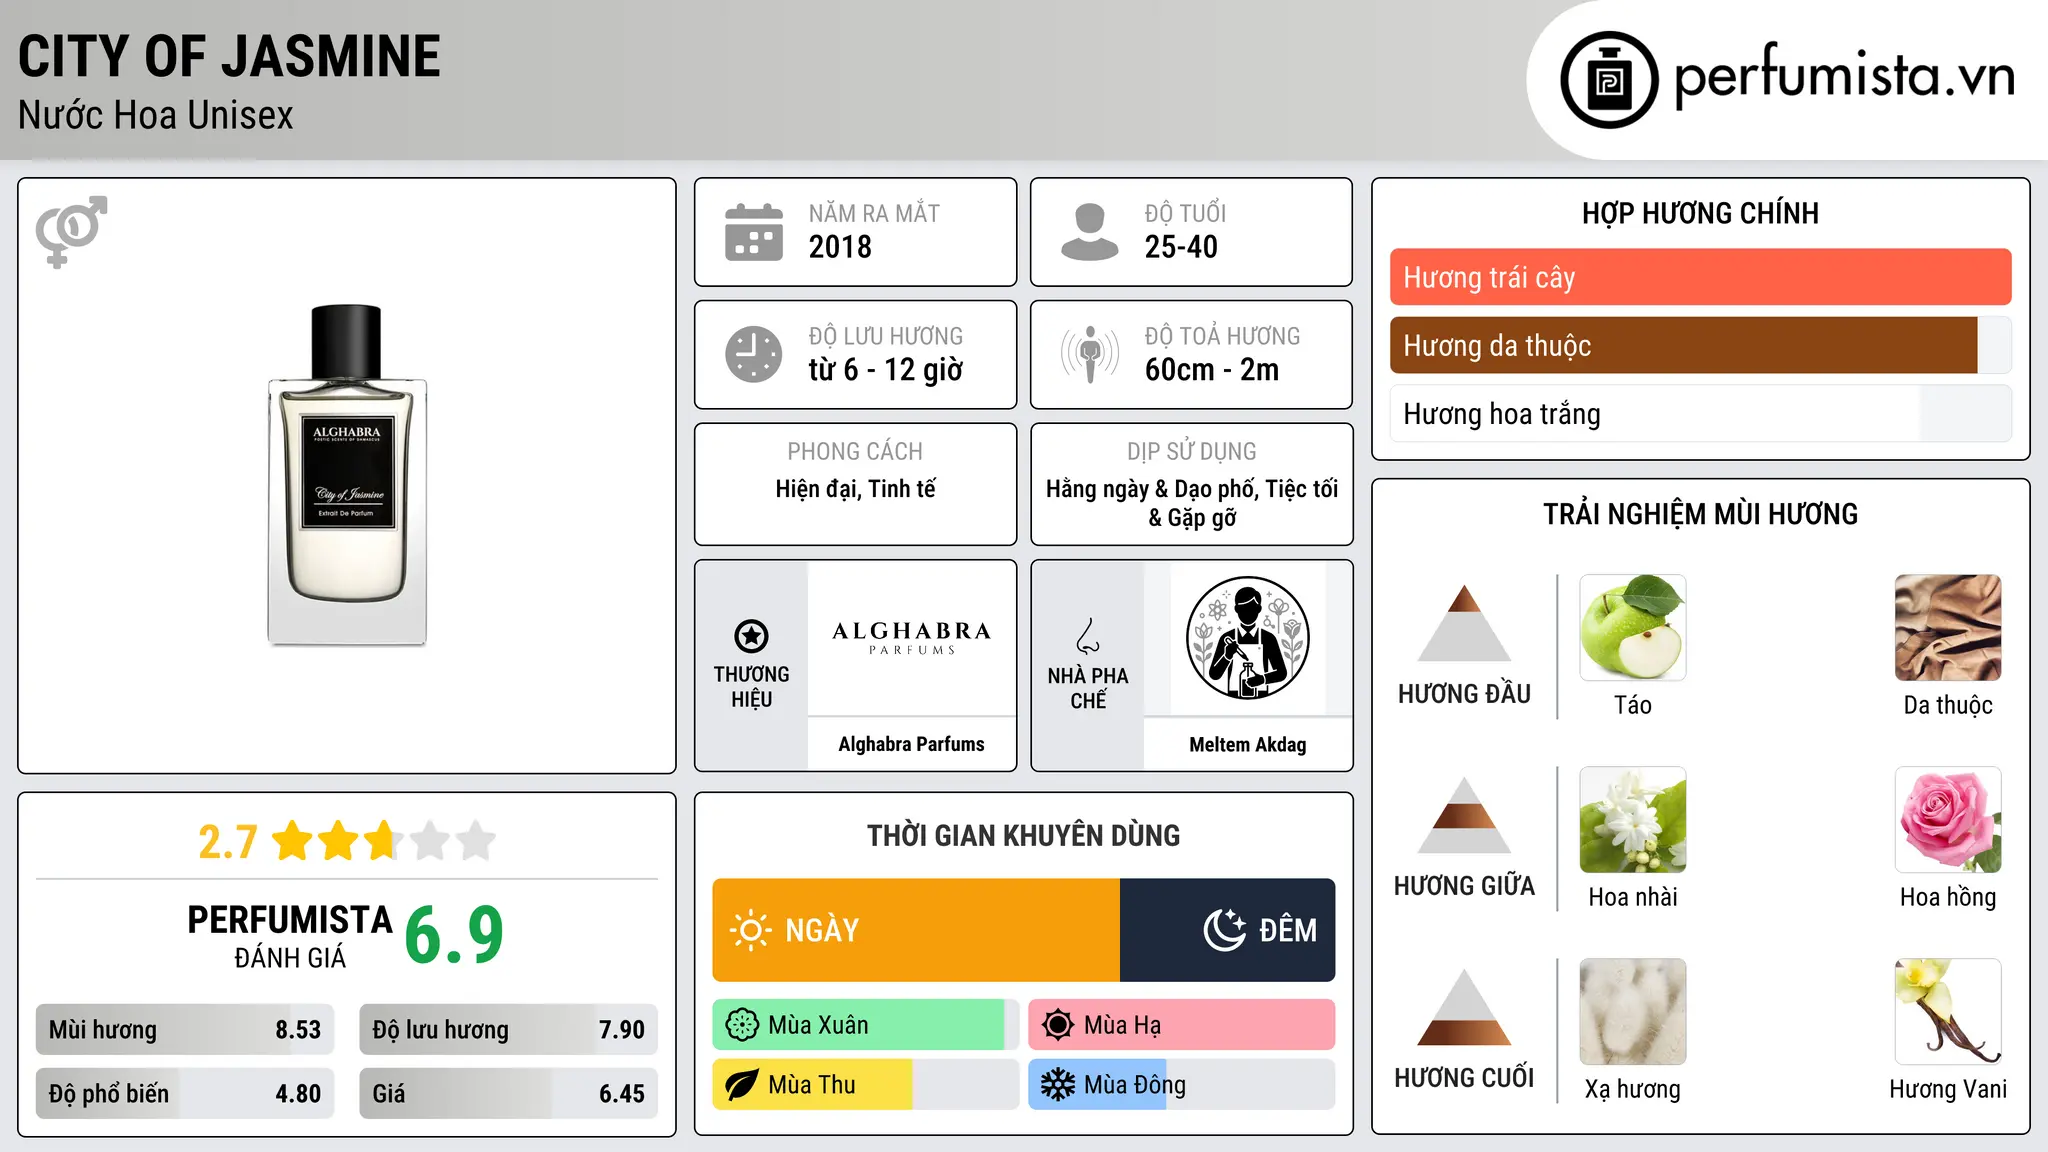
Task: Select the Hương da thuộc accord bar
Action: pyautogui.click(x=1700, y=345)
